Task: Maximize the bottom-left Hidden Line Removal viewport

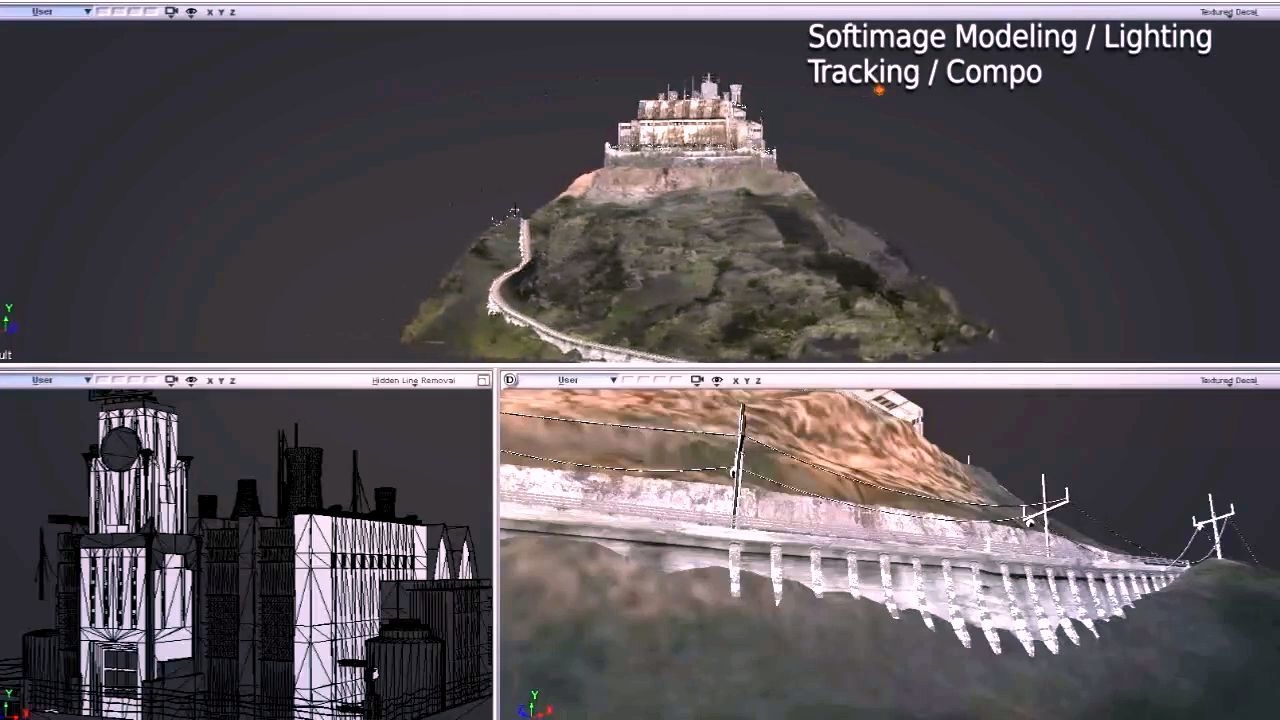Action: pyautogui.click(x=483, y=380)
